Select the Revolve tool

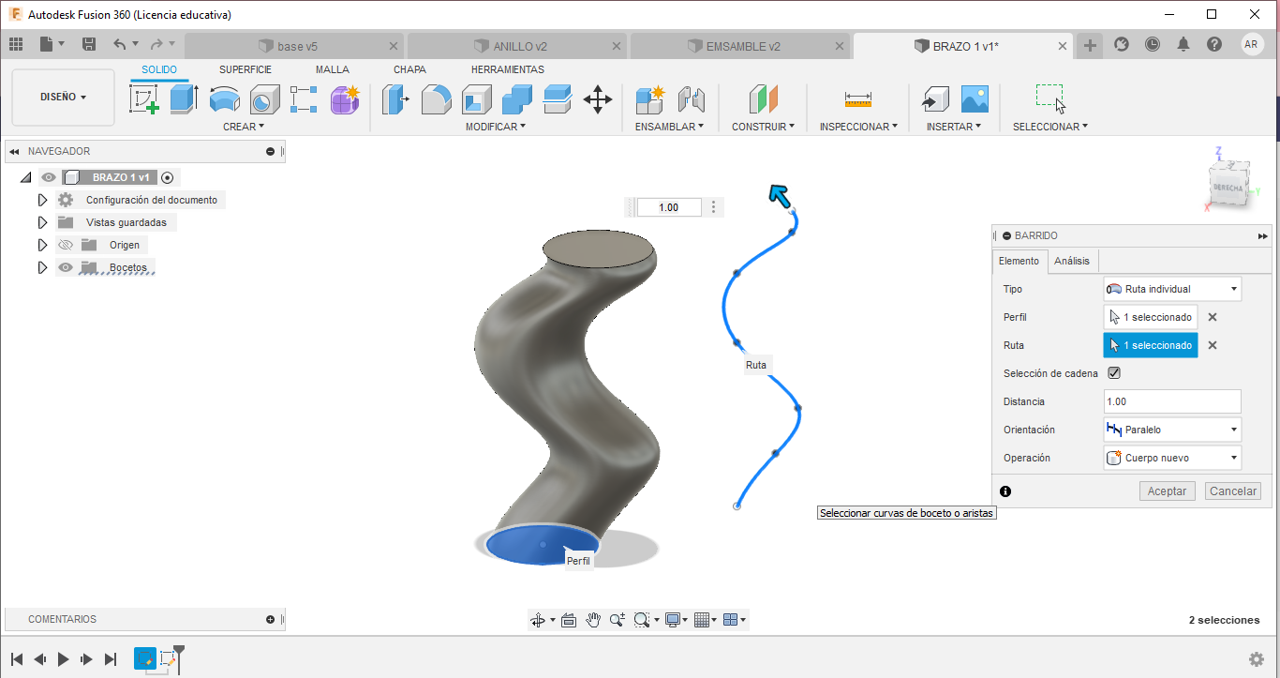[x=224, y=99]
